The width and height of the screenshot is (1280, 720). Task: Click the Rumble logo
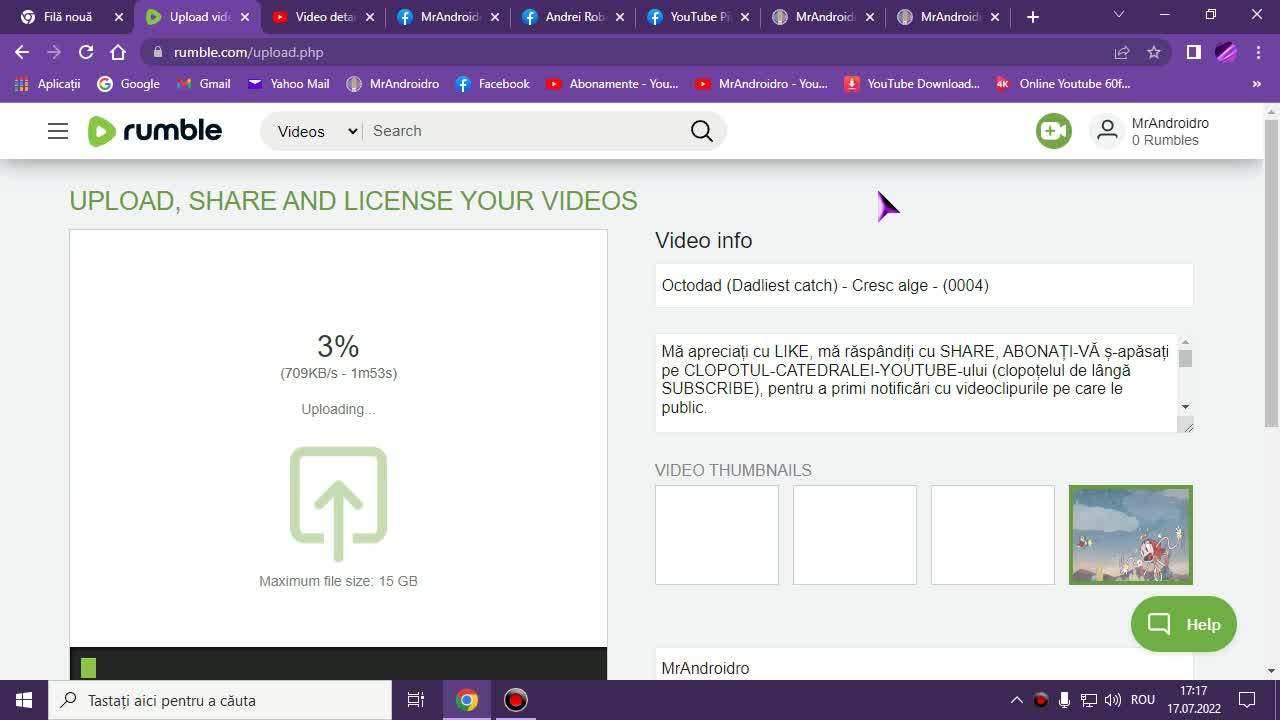click(x=155, y=131)
